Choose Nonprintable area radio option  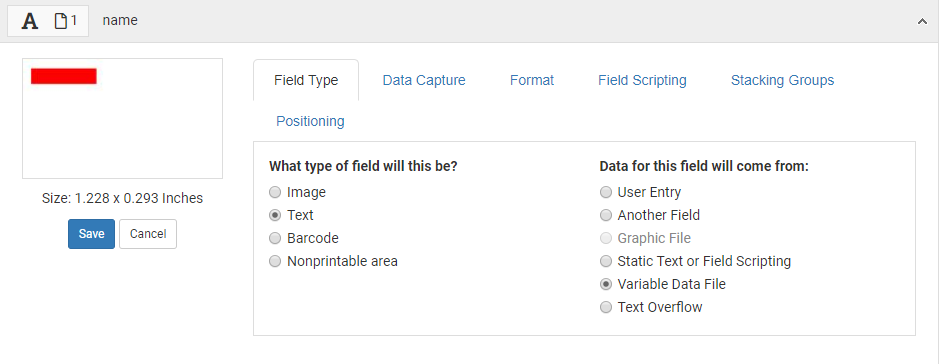pos(275,261)
